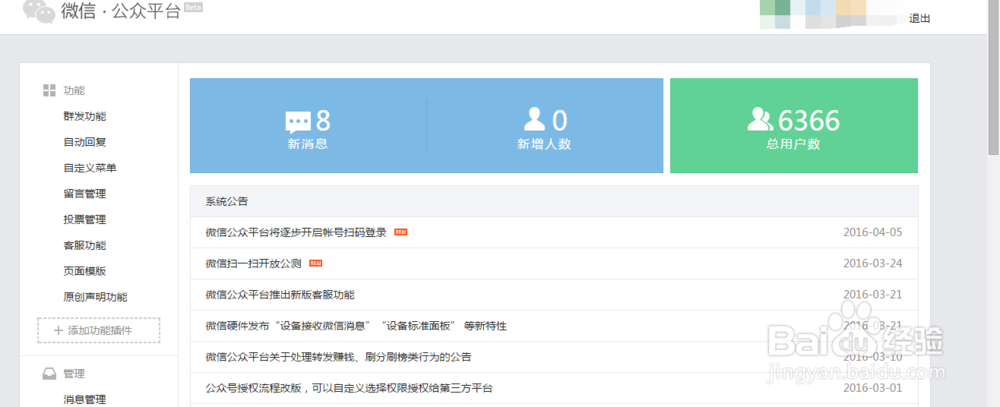Open announcement 微信公众平台将逐步开启帐号扫码登录

296,232
